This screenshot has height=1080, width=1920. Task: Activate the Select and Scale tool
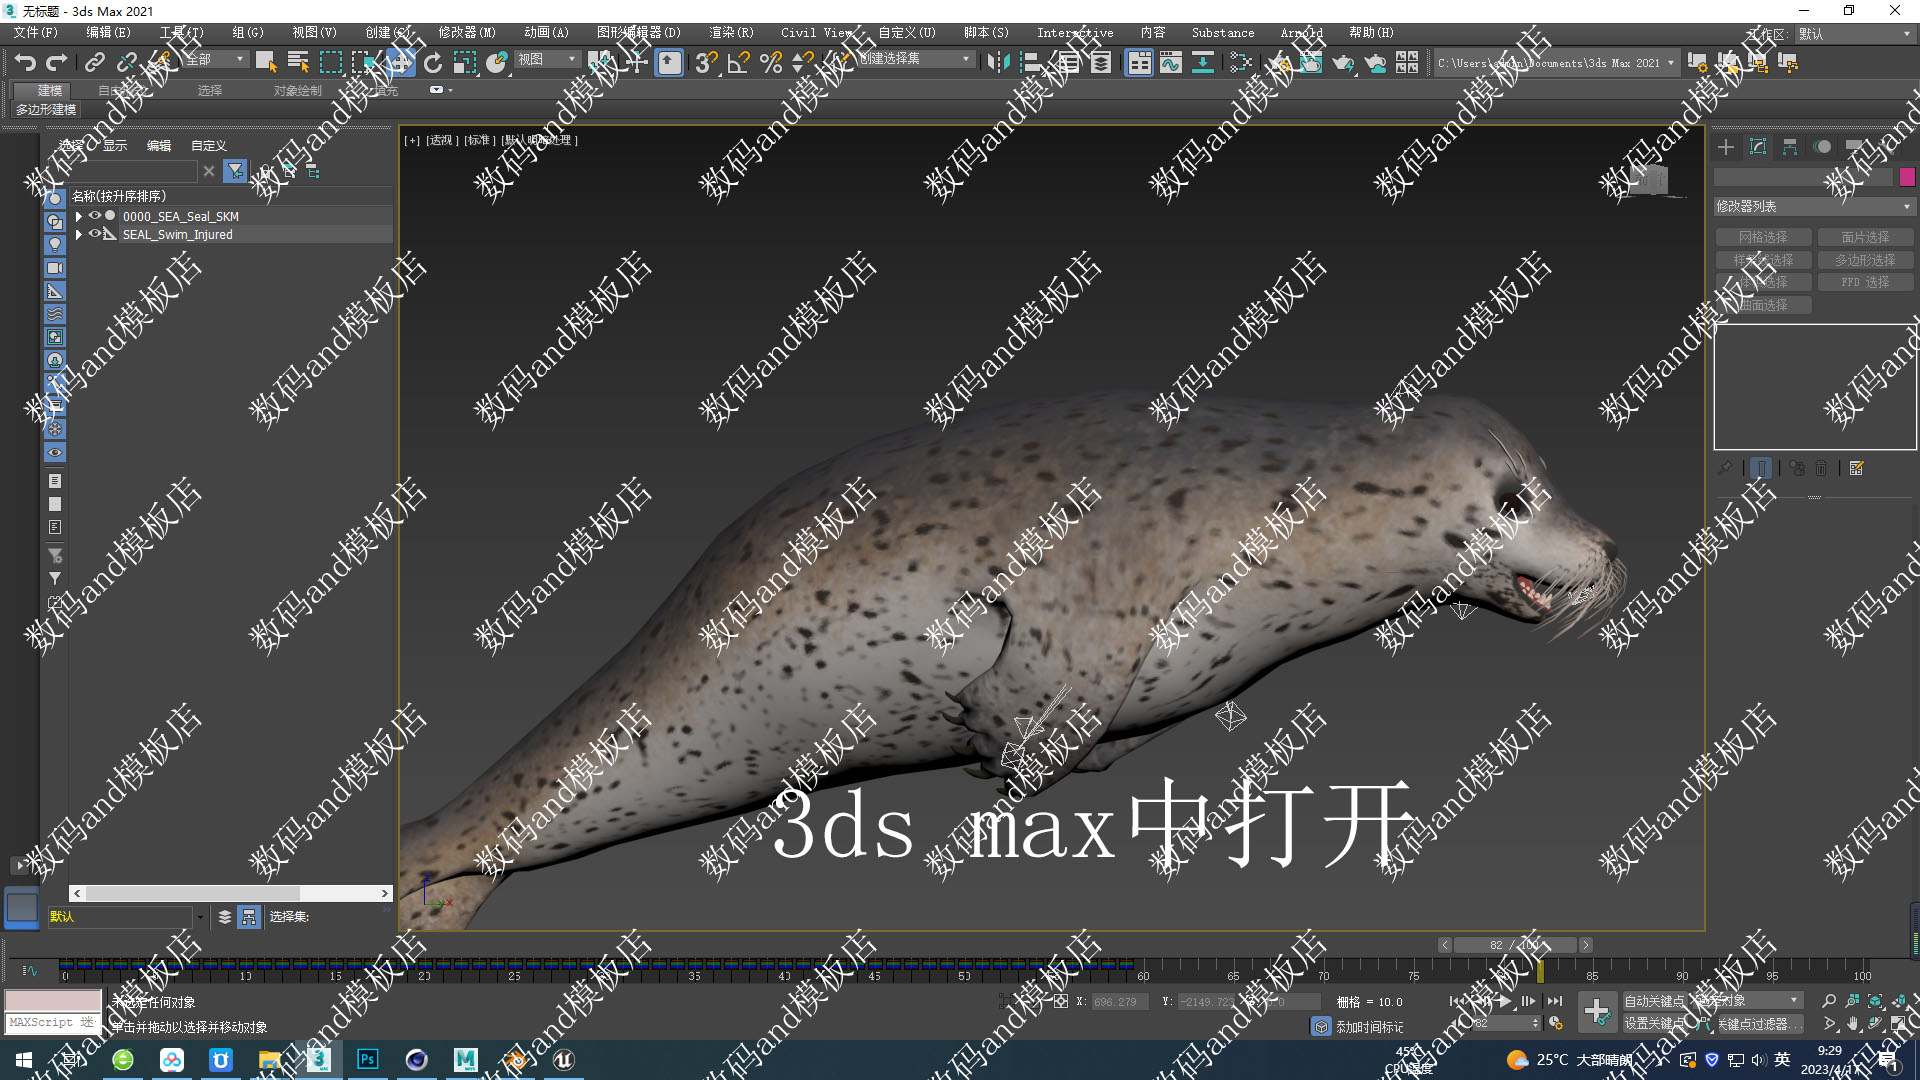(465, 63)
